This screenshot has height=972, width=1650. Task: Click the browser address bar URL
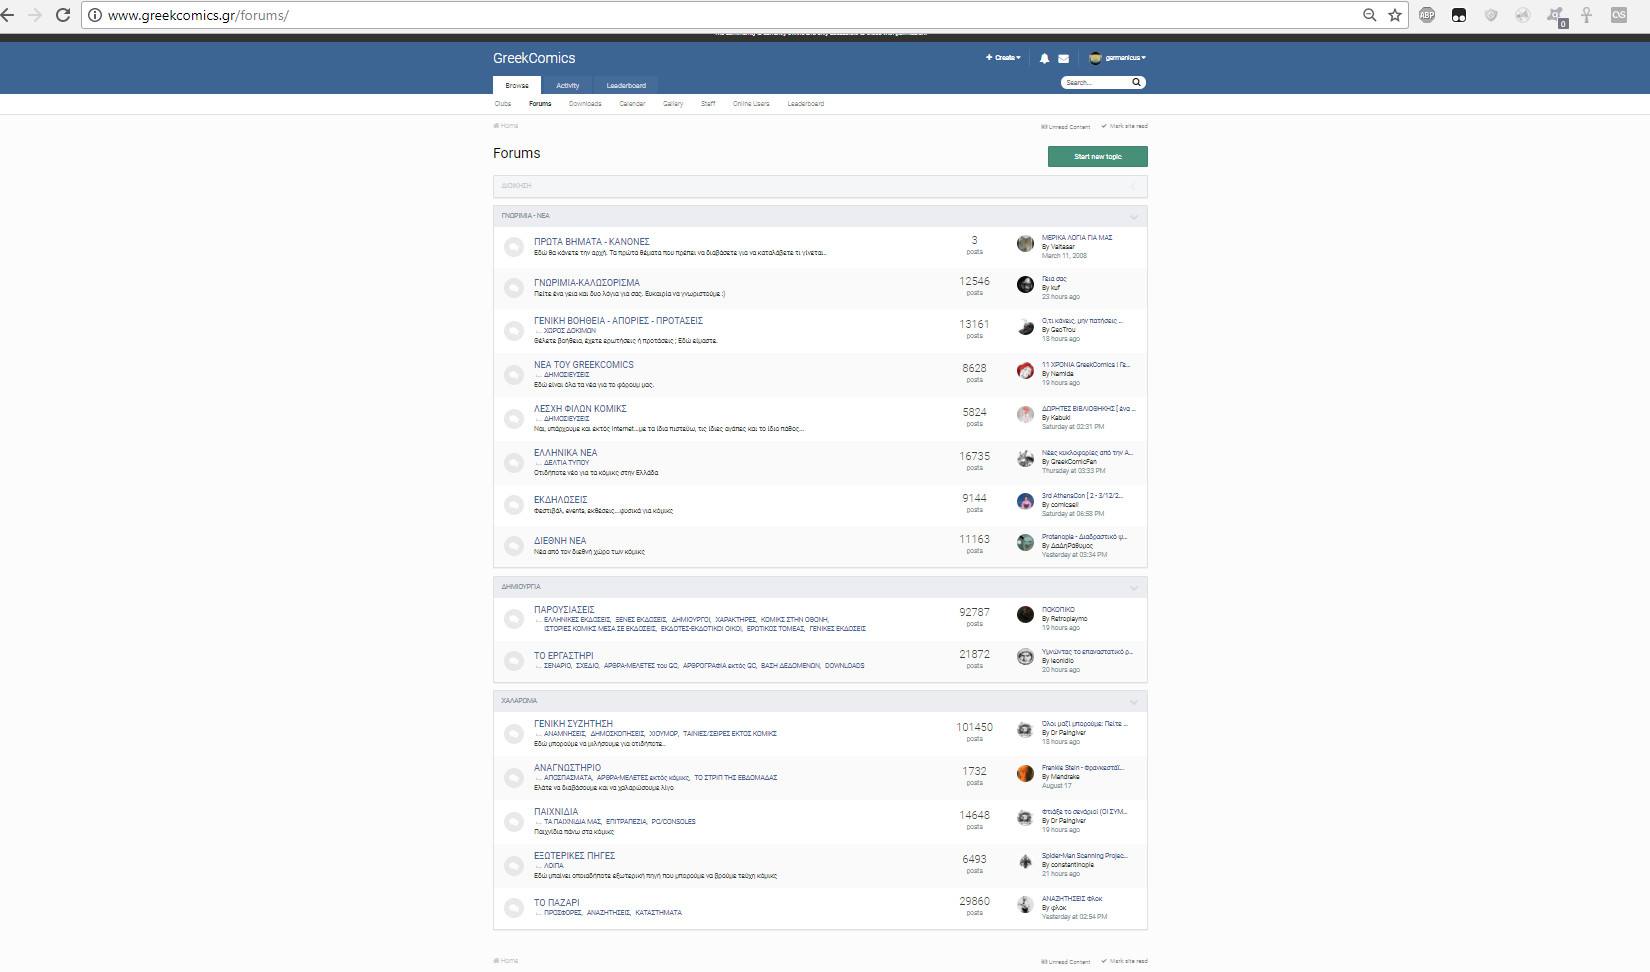pos(198,15)
